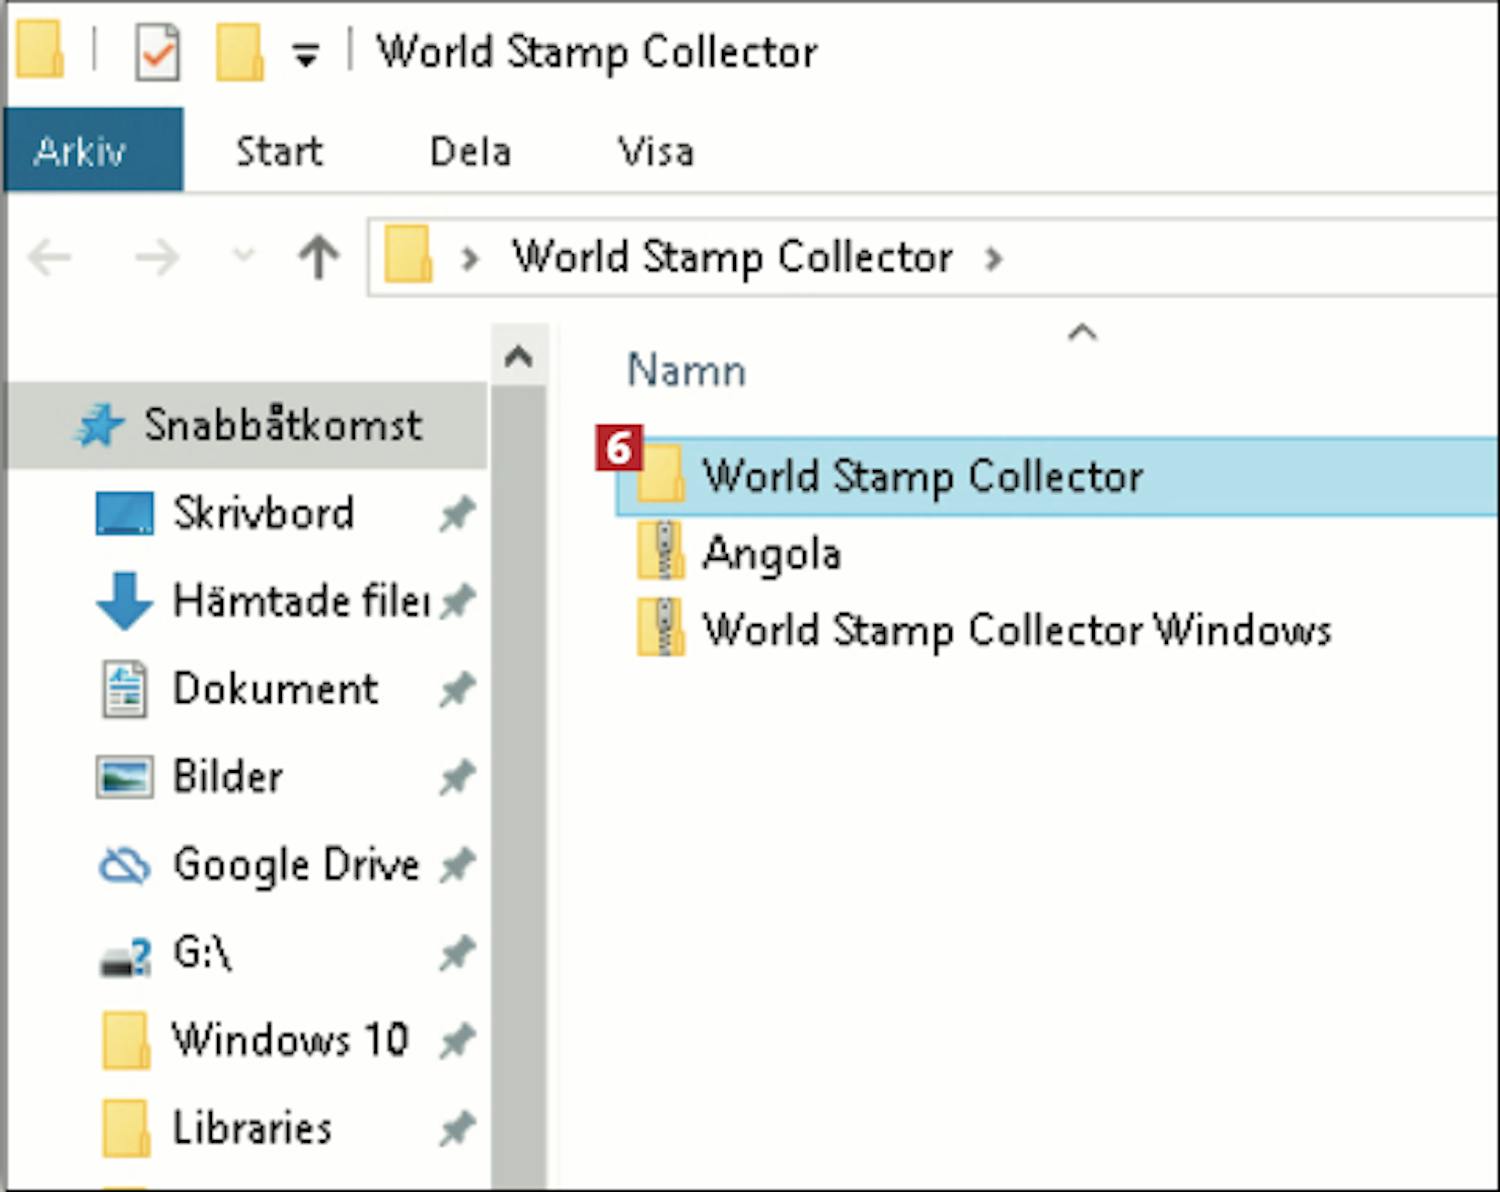Open Google Drive in the sidebar
1500x1192 pixels.
coord(296,865)
